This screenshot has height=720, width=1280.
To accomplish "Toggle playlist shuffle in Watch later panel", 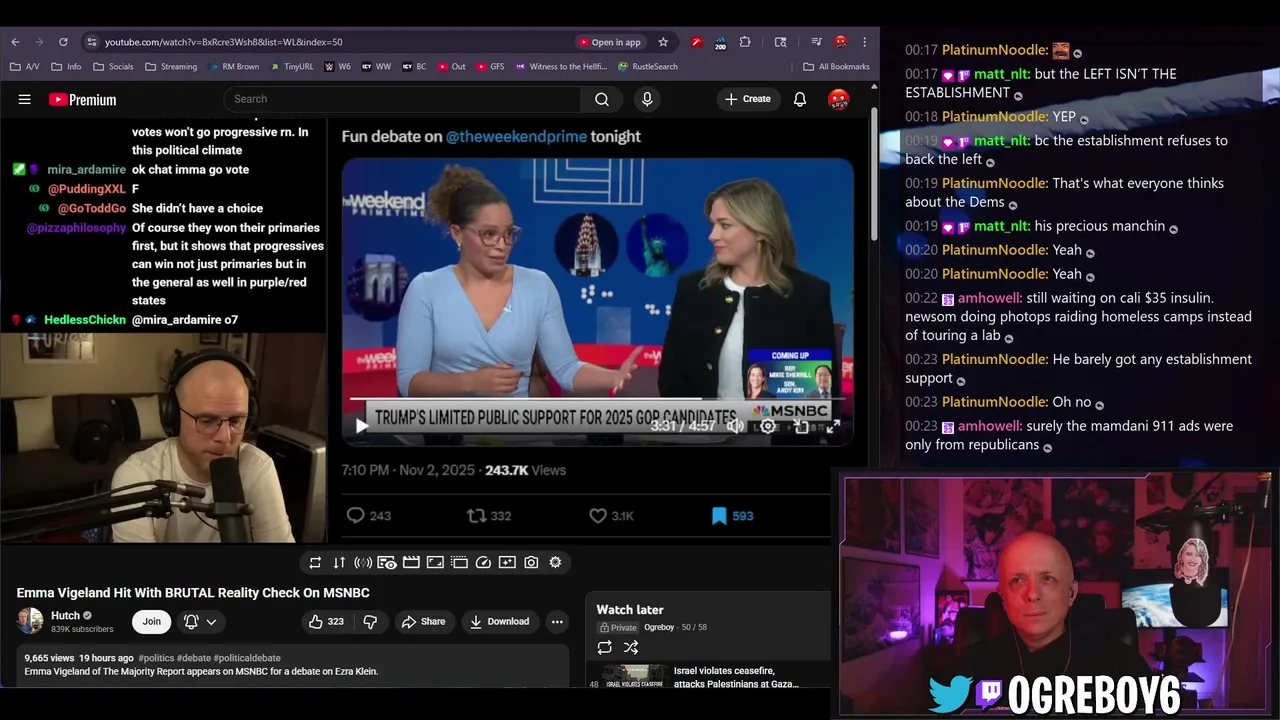I will point(631,647).
